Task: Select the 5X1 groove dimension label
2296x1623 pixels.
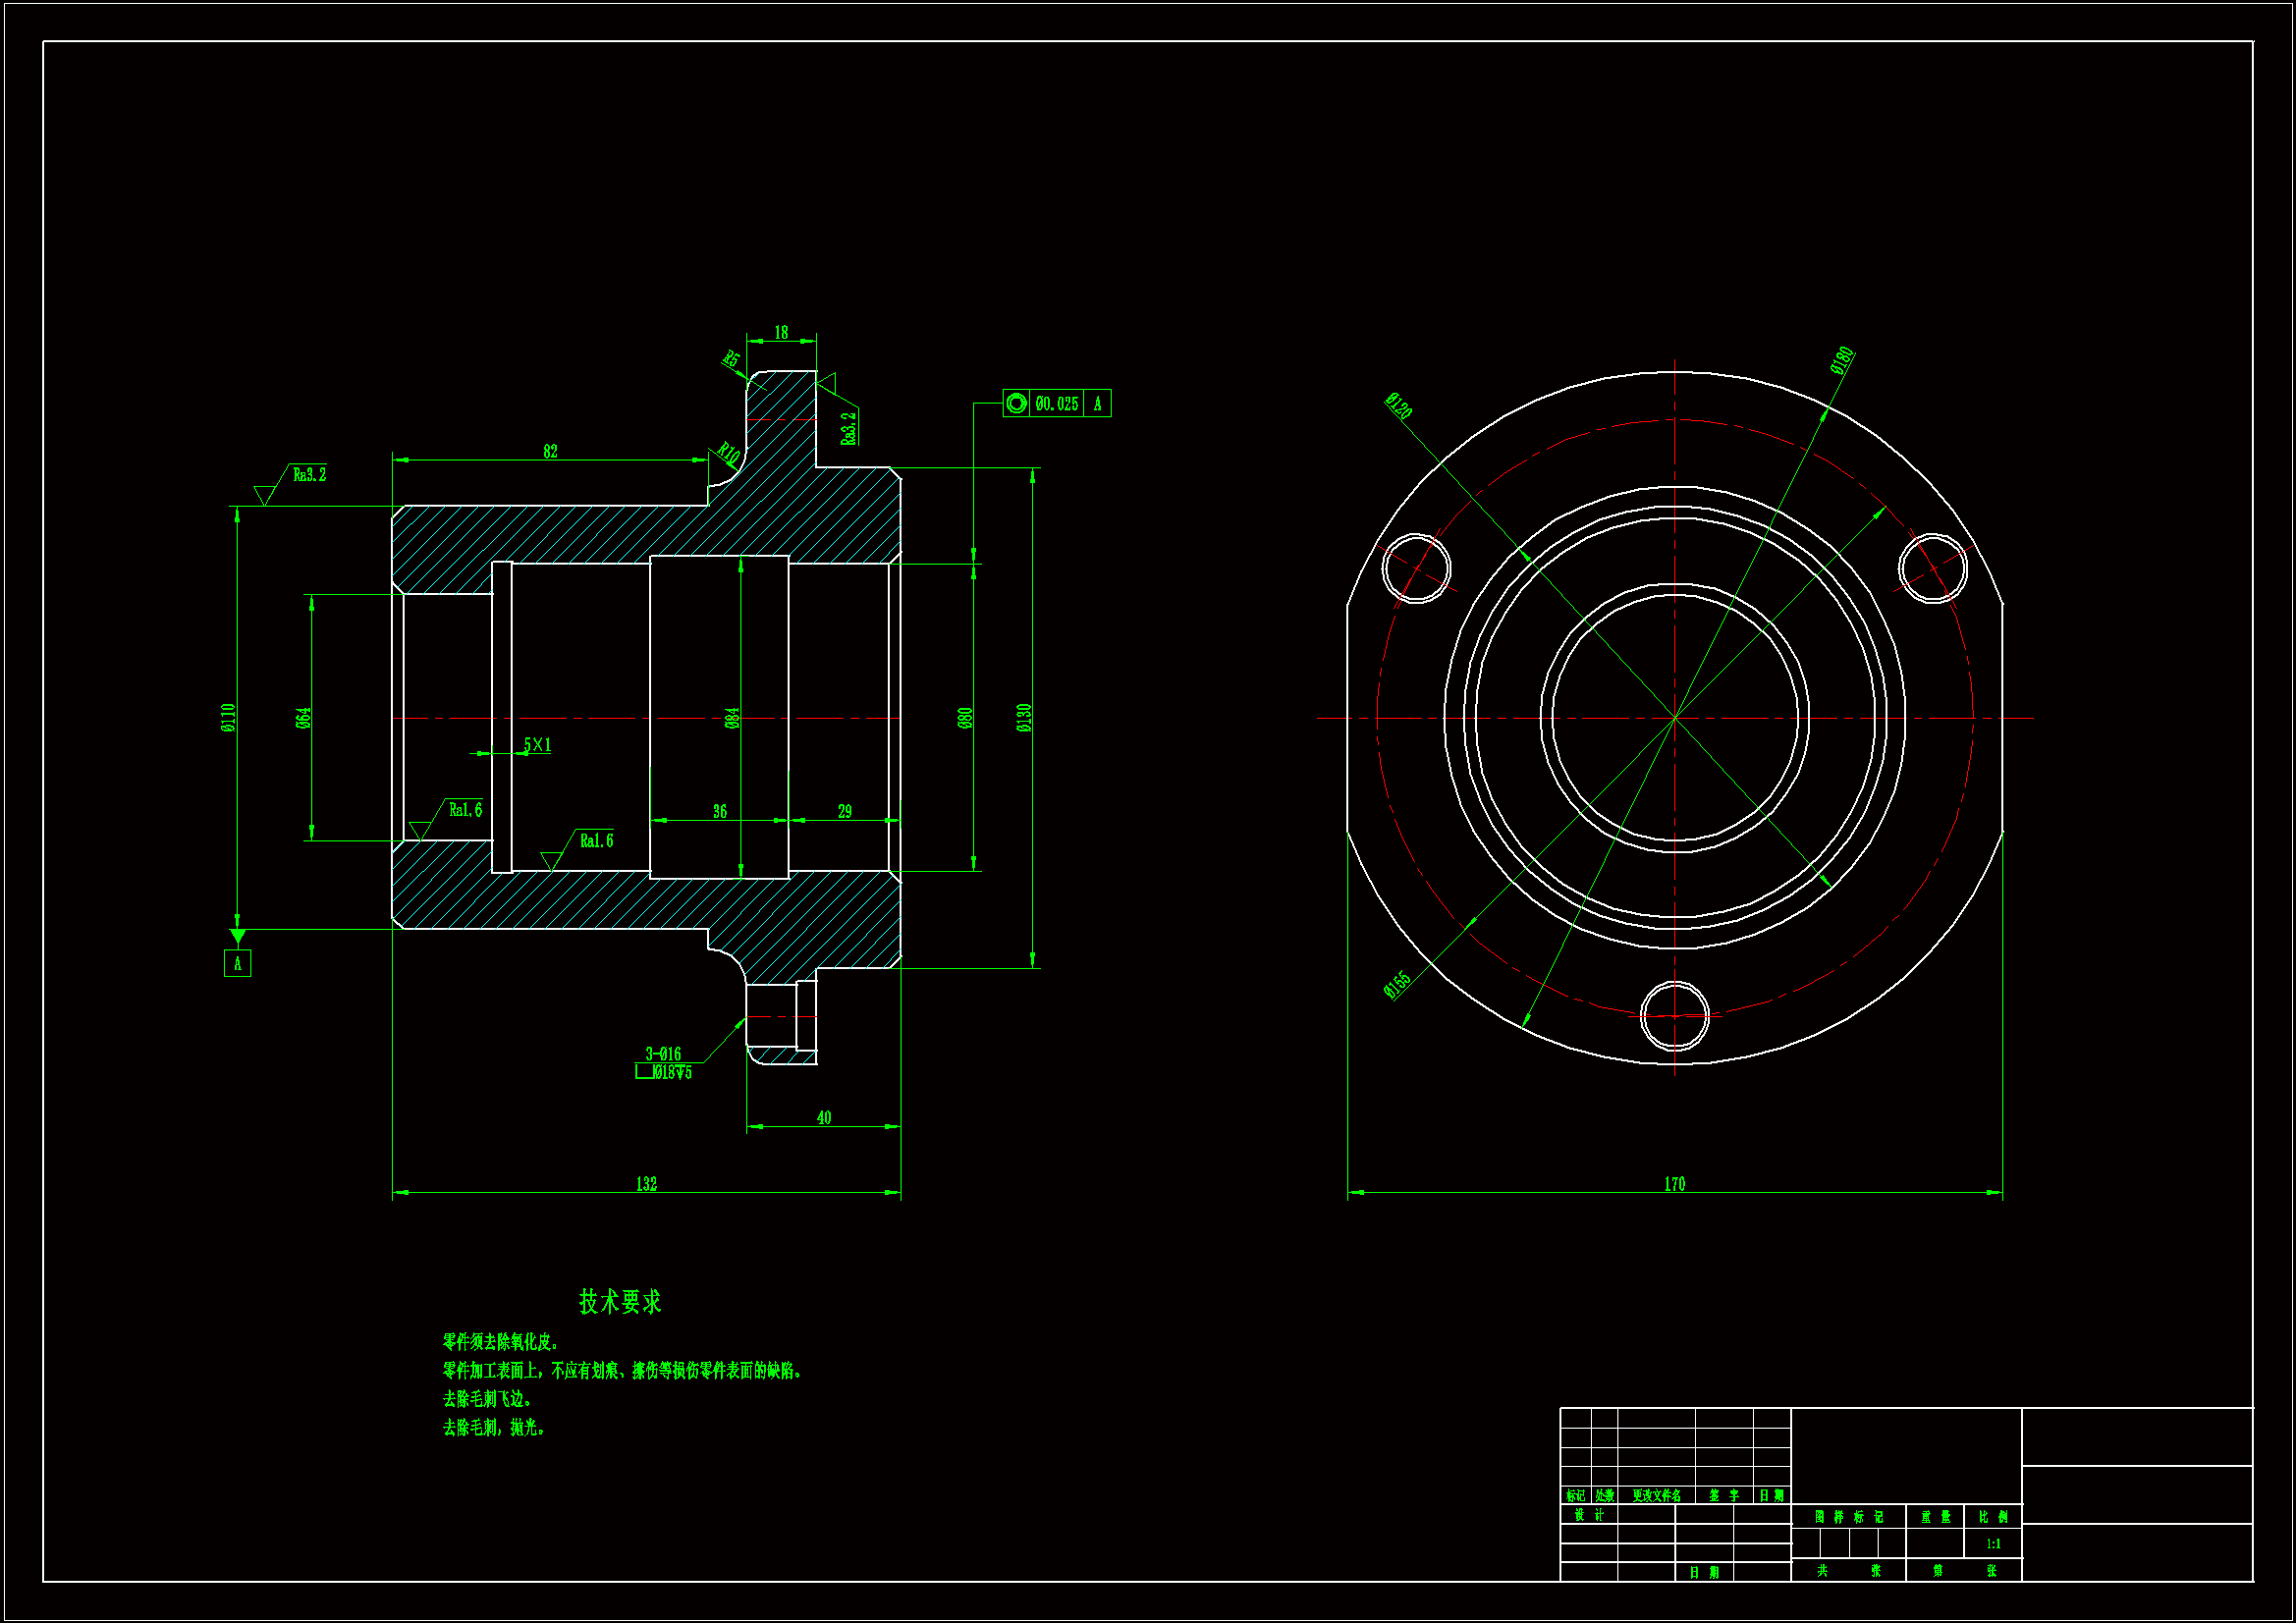Action: (537, 745)
